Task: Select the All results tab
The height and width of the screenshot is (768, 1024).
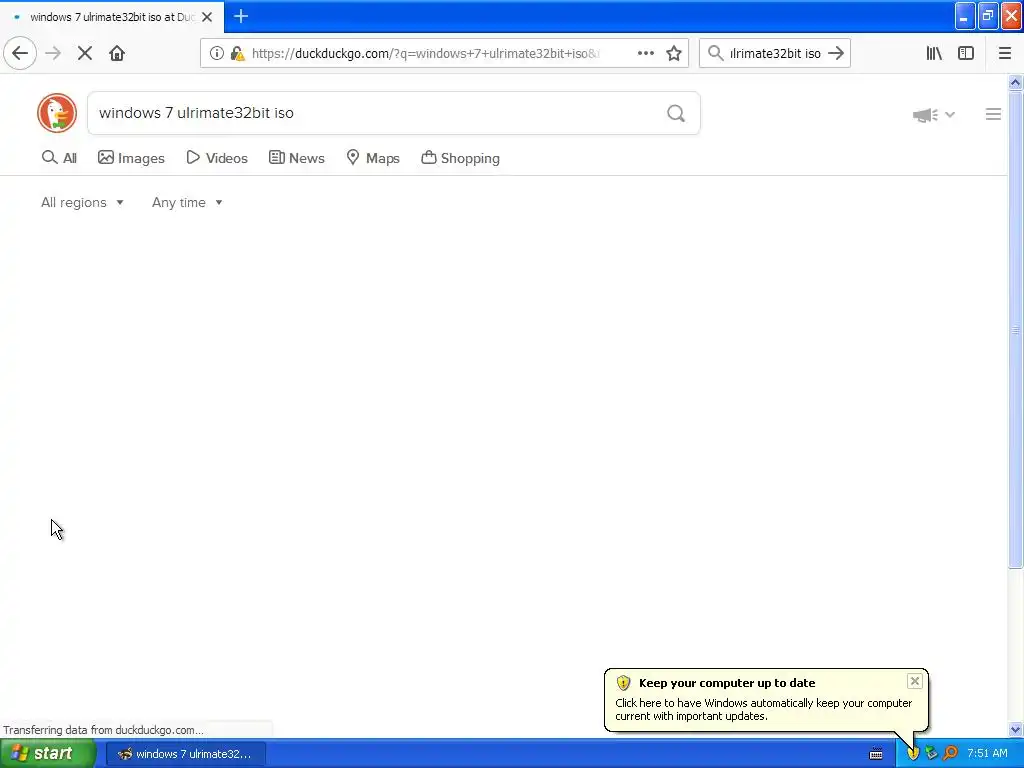Action: 59,158
